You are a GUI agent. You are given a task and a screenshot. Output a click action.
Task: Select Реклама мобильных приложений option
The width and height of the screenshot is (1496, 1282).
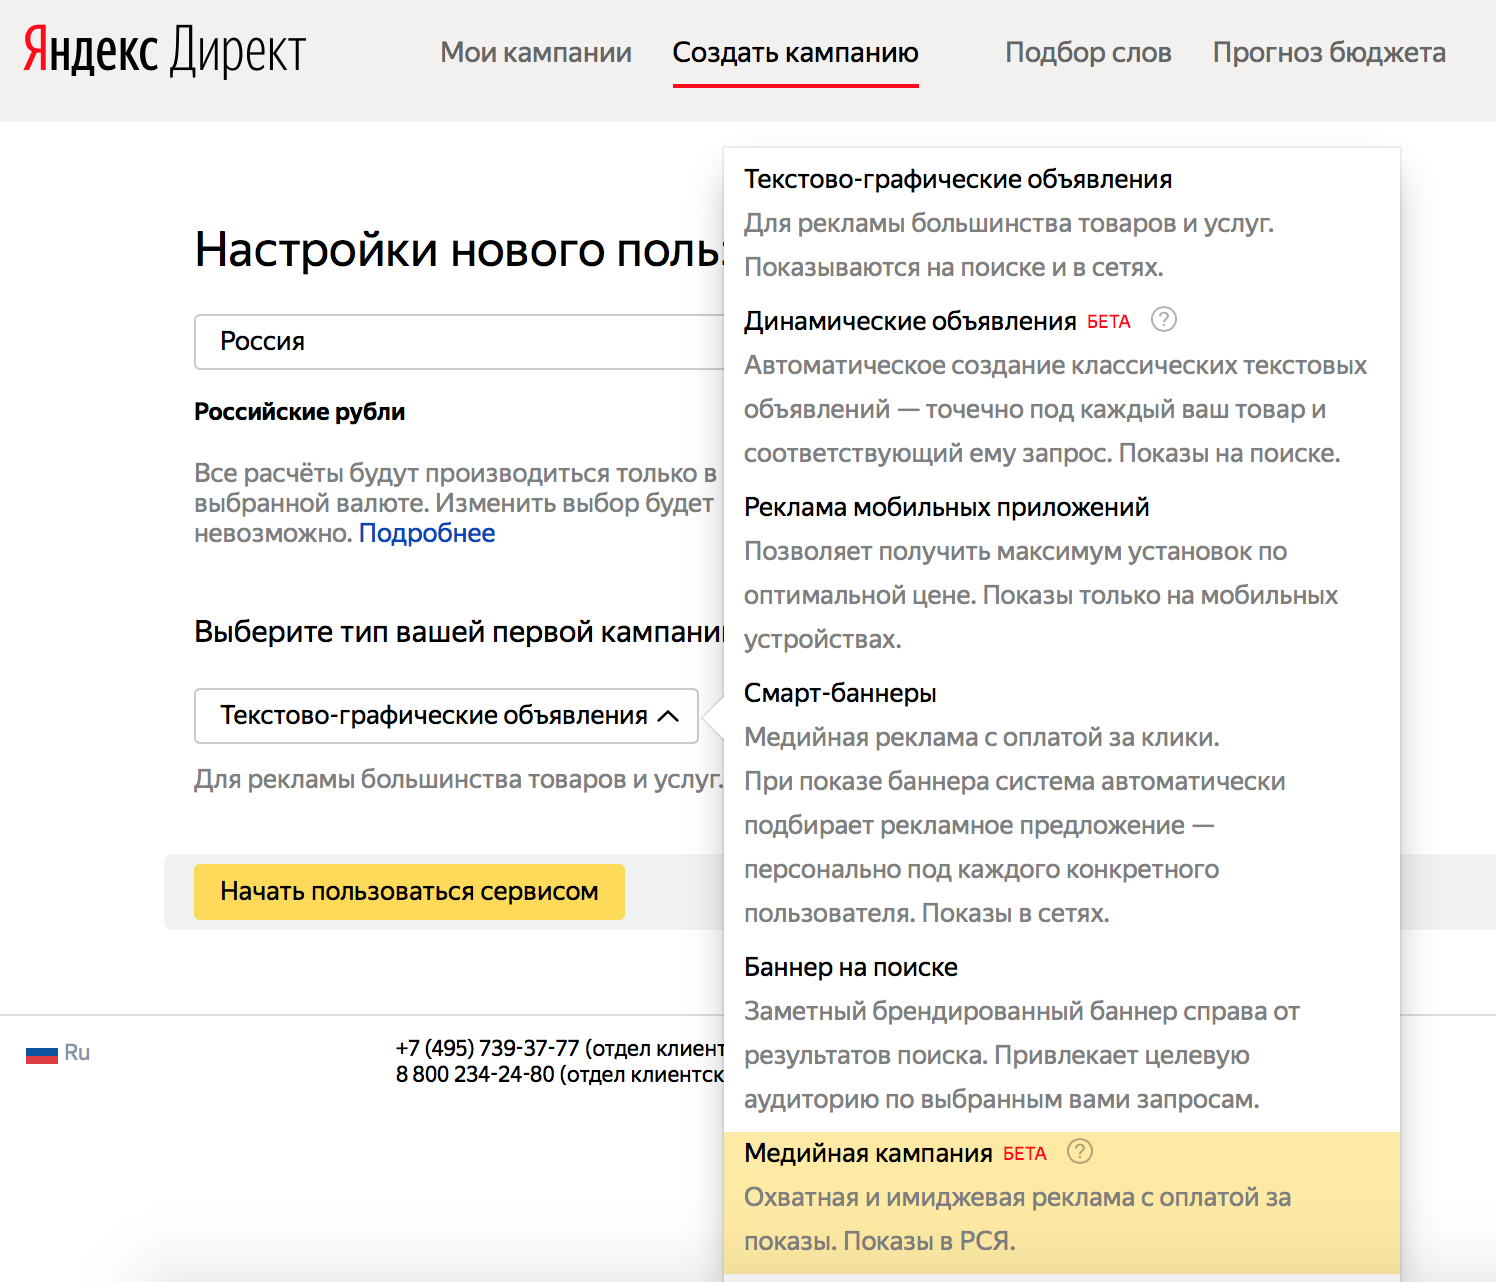click(1061, 573)
